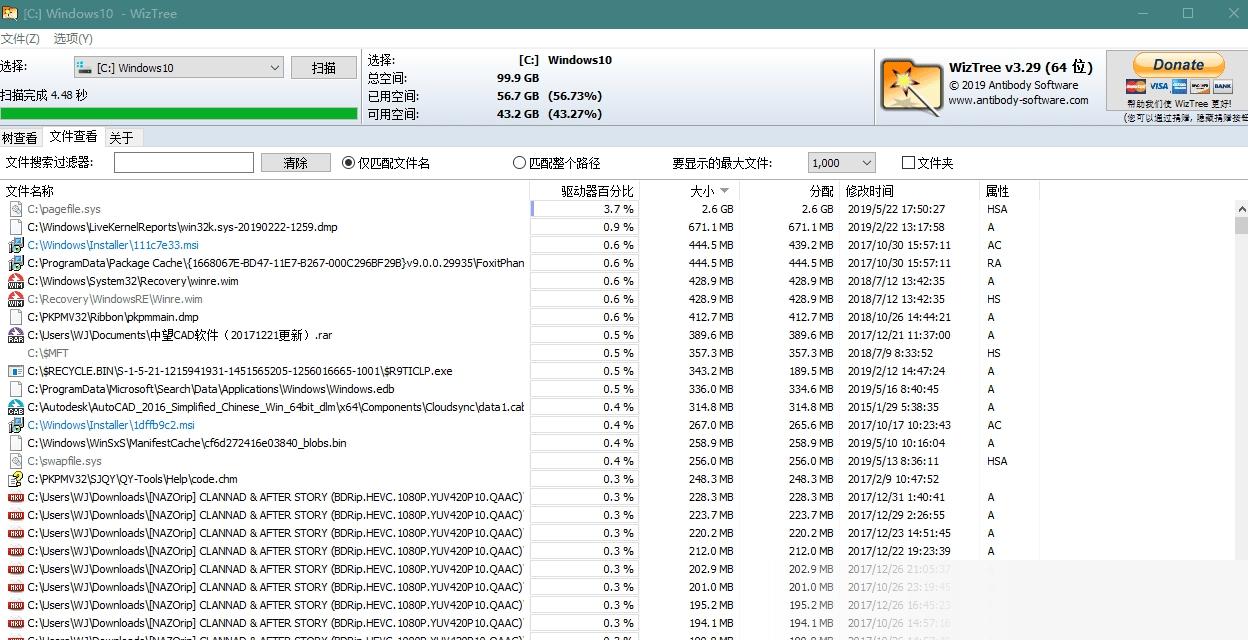Click the vertical scrollbar up arrow
1248x640 pixels.
click(x=1241, y=209)
